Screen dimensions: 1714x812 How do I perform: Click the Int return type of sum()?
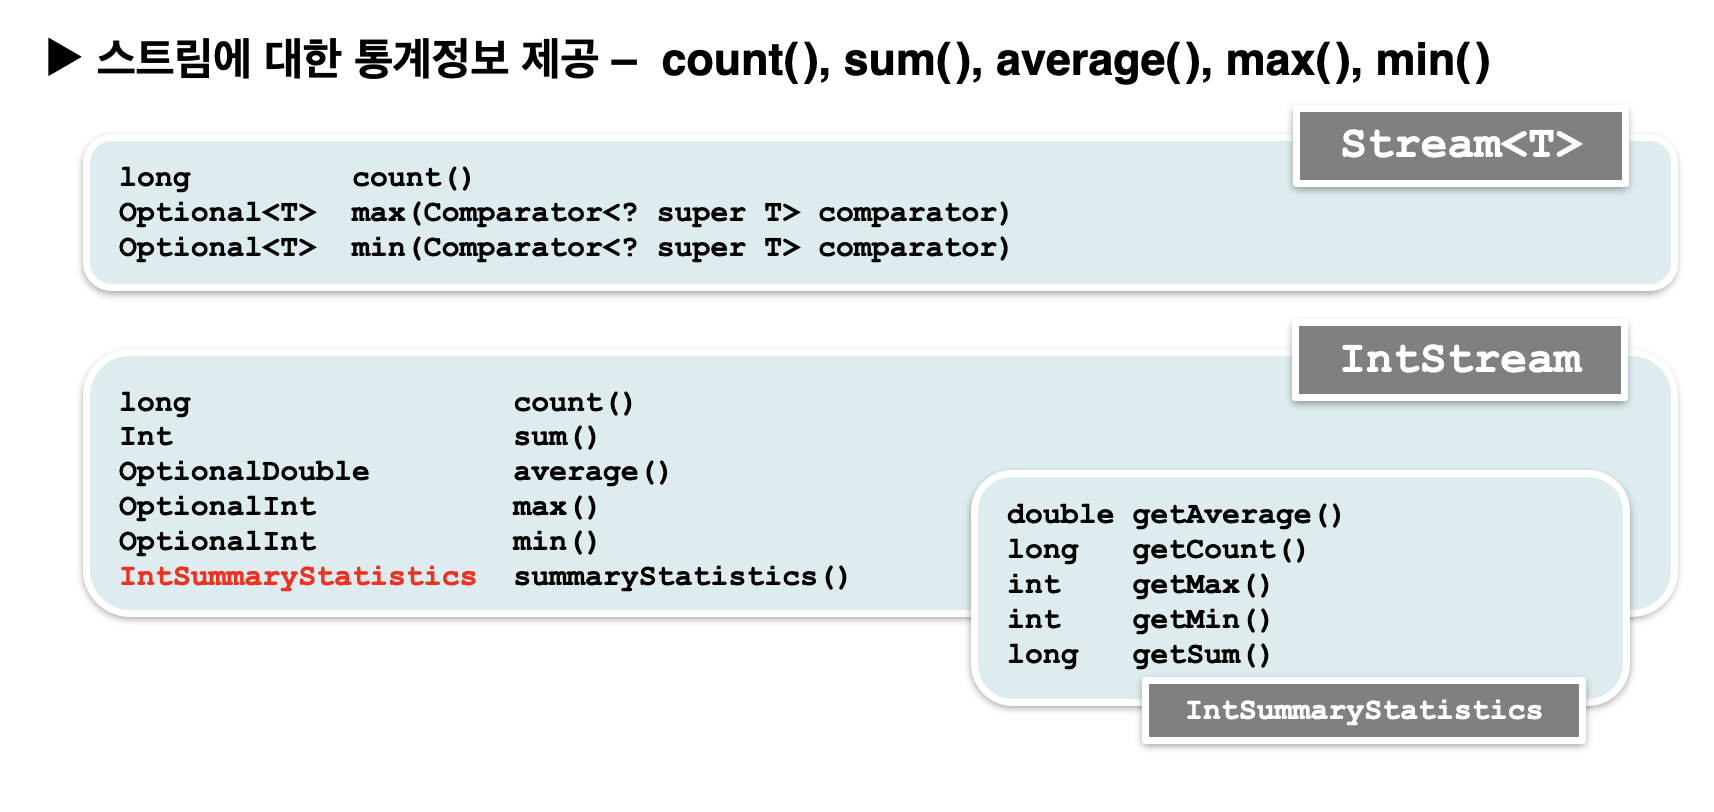146,437
